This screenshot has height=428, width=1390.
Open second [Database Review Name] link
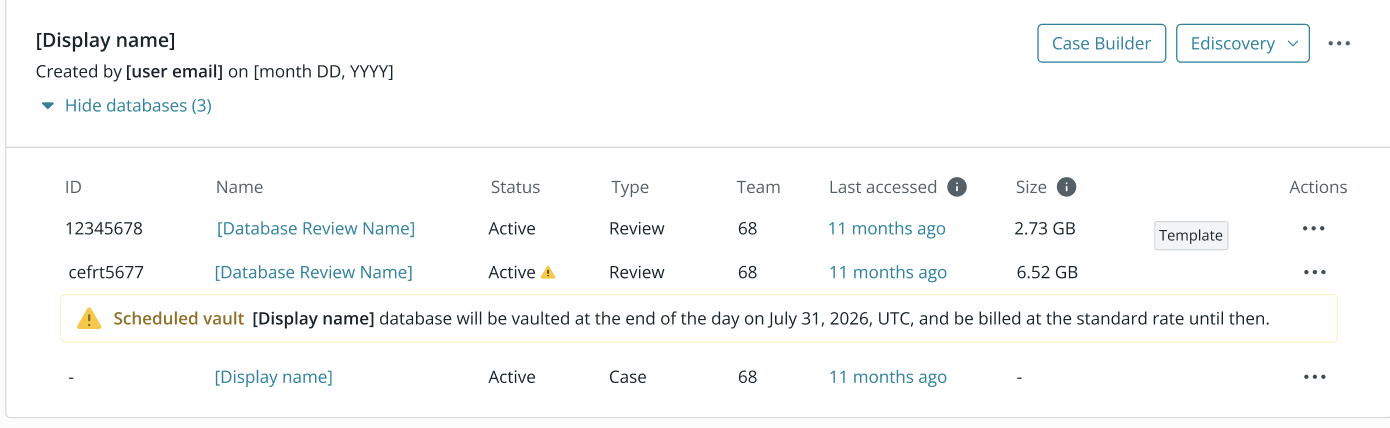click(314, 272)
